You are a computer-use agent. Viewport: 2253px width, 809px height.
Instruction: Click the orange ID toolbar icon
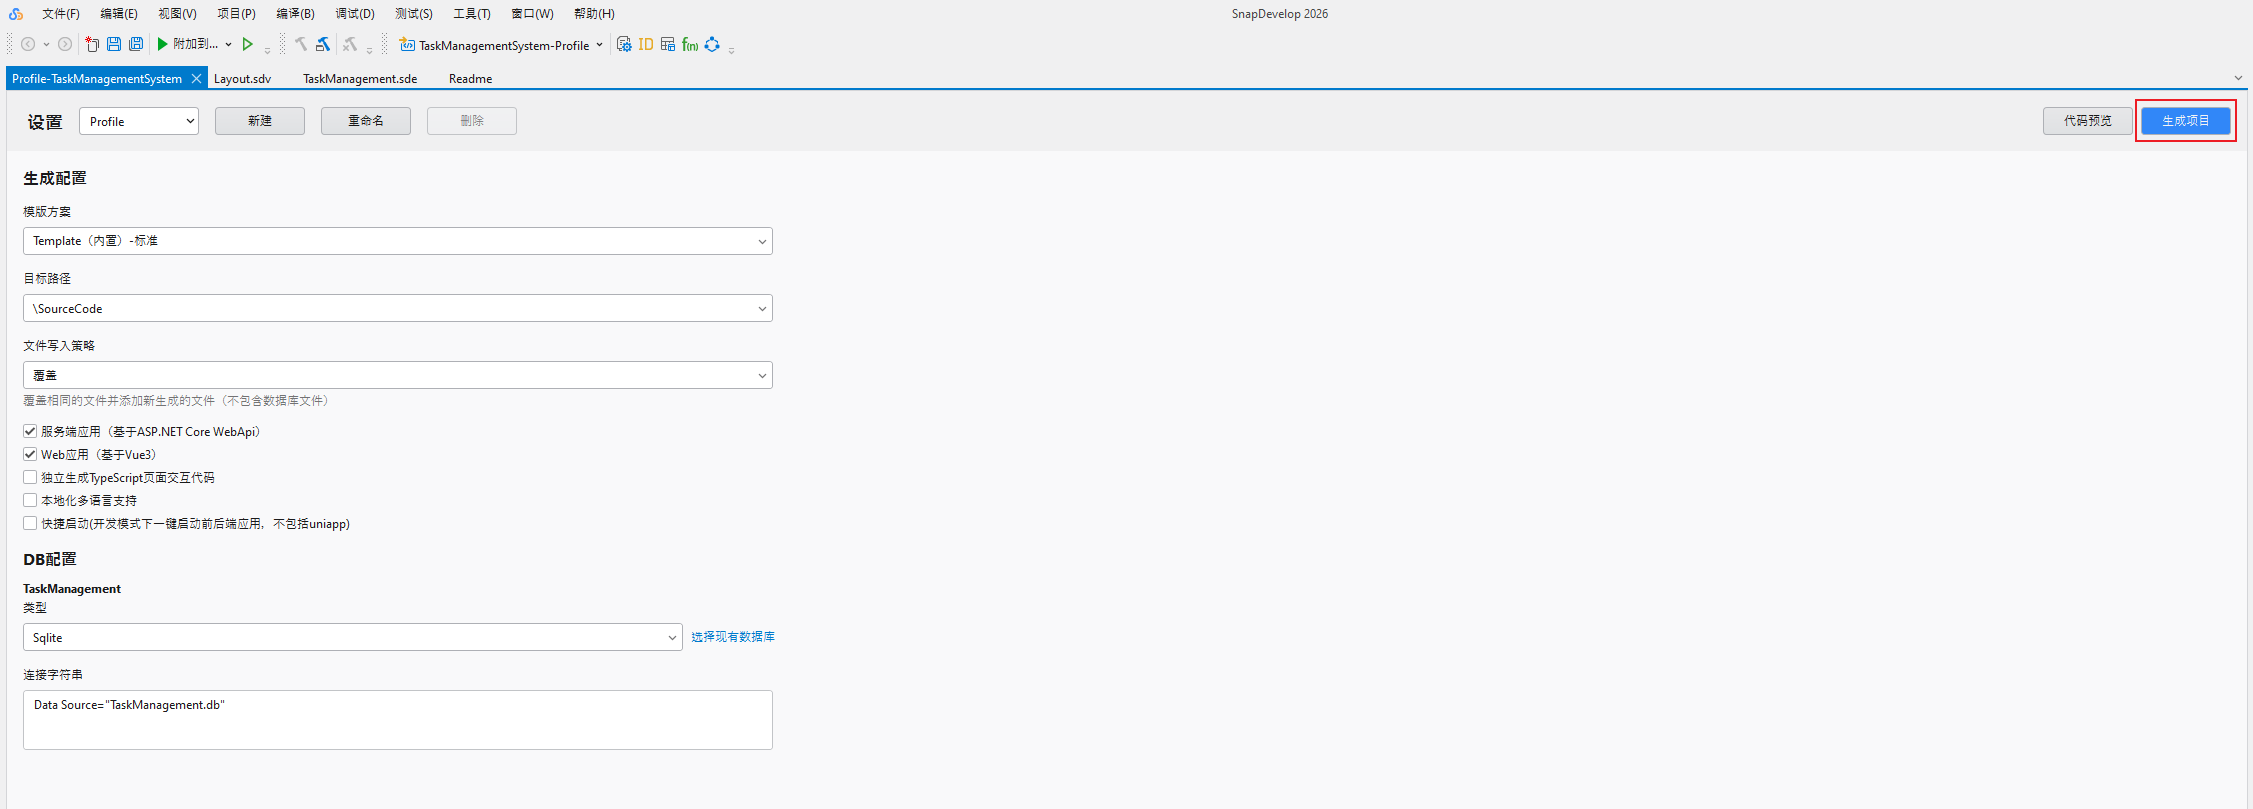646,44
